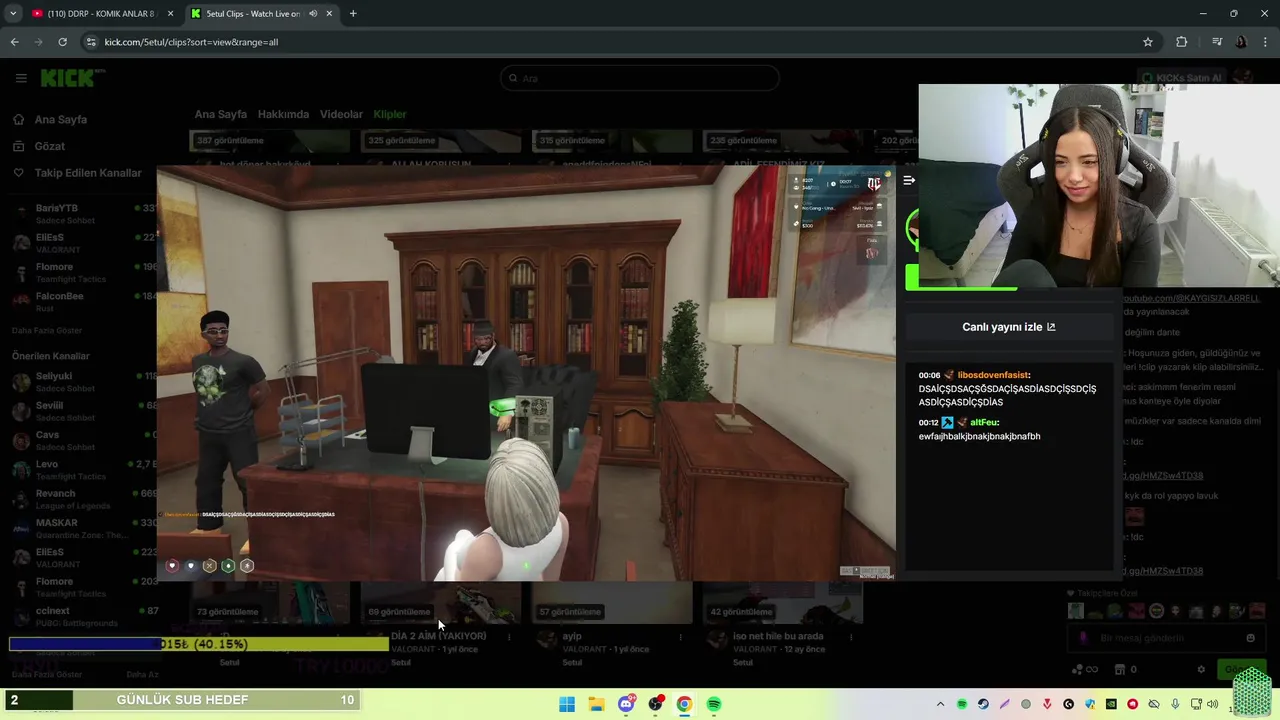The width and height of the screenshot is (1280, 720).
Task: Switch to the Videolar tab
Action: [341, 114]
